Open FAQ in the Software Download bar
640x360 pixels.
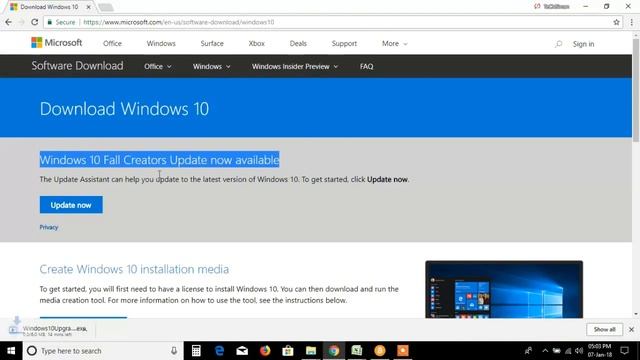pos(366,66)
